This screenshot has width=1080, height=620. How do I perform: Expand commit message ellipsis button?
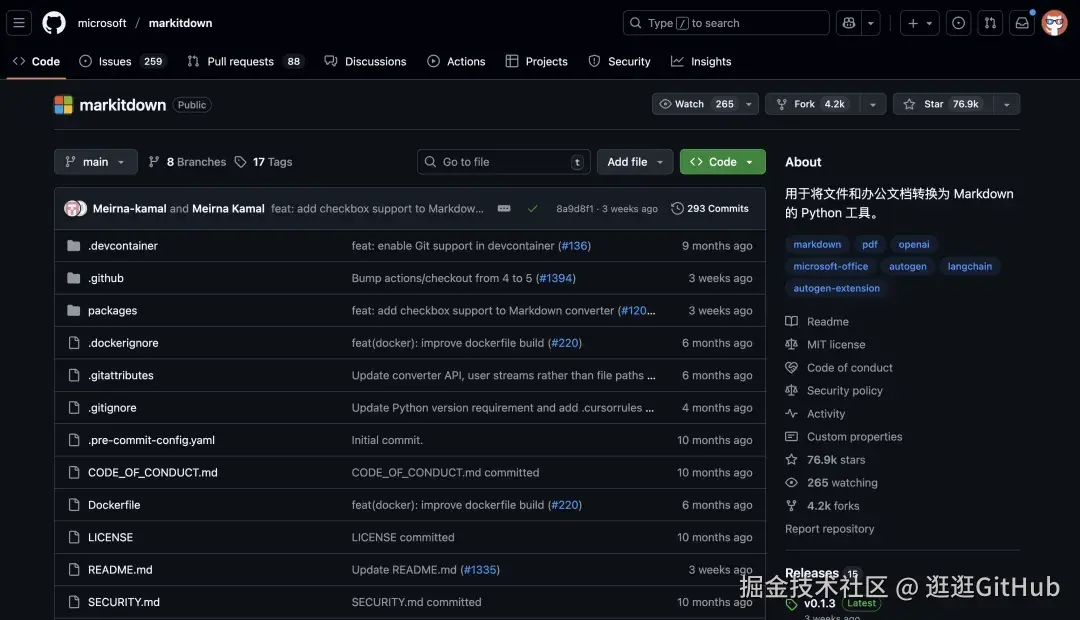(x=504, y=209)
